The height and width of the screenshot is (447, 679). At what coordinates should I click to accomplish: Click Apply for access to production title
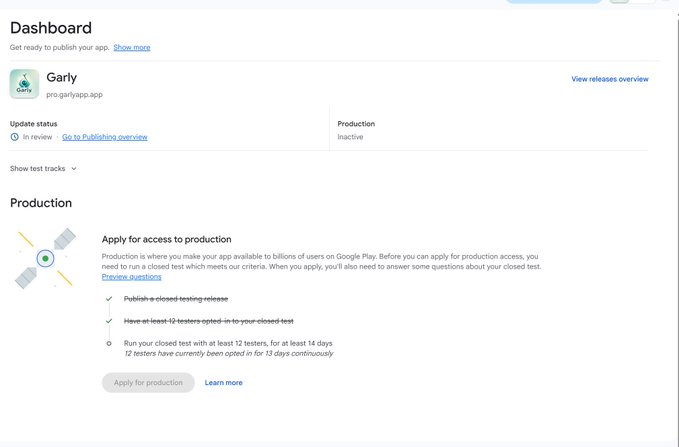167,239
